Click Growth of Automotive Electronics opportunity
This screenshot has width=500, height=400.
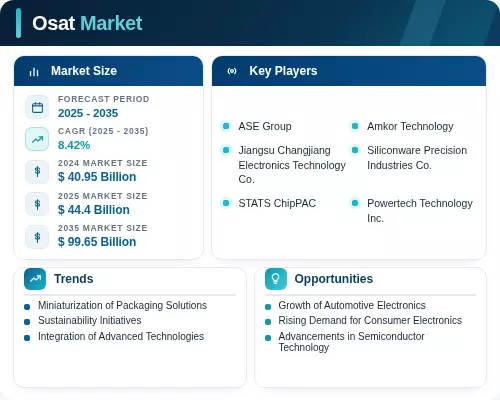tap(352, 306)
